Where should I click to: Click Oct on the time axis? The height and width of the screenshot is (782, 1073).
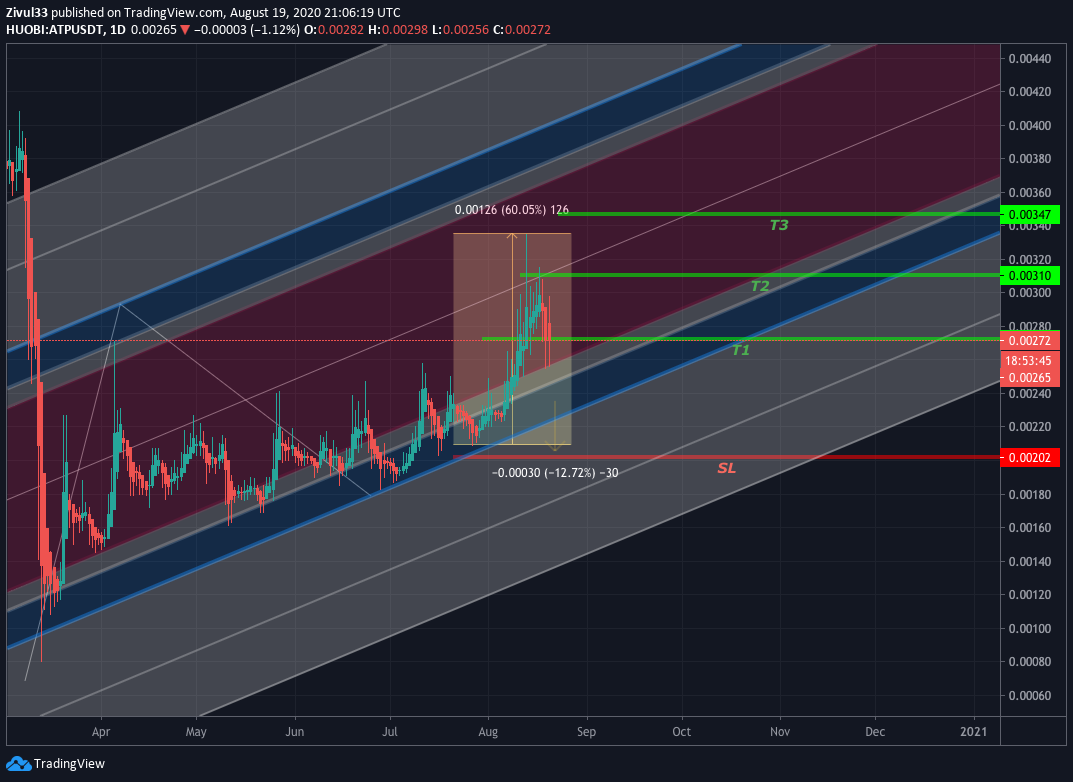(682, 731)
